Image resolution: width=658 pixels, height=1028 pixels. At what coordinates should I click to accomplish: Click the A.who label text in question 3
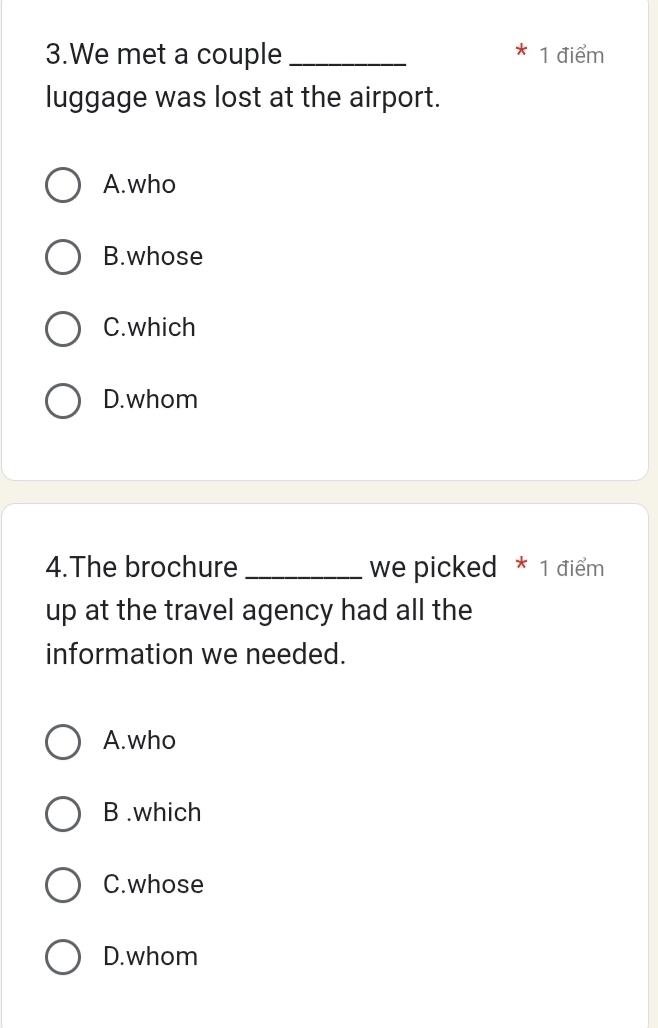(x=140, y=184)
